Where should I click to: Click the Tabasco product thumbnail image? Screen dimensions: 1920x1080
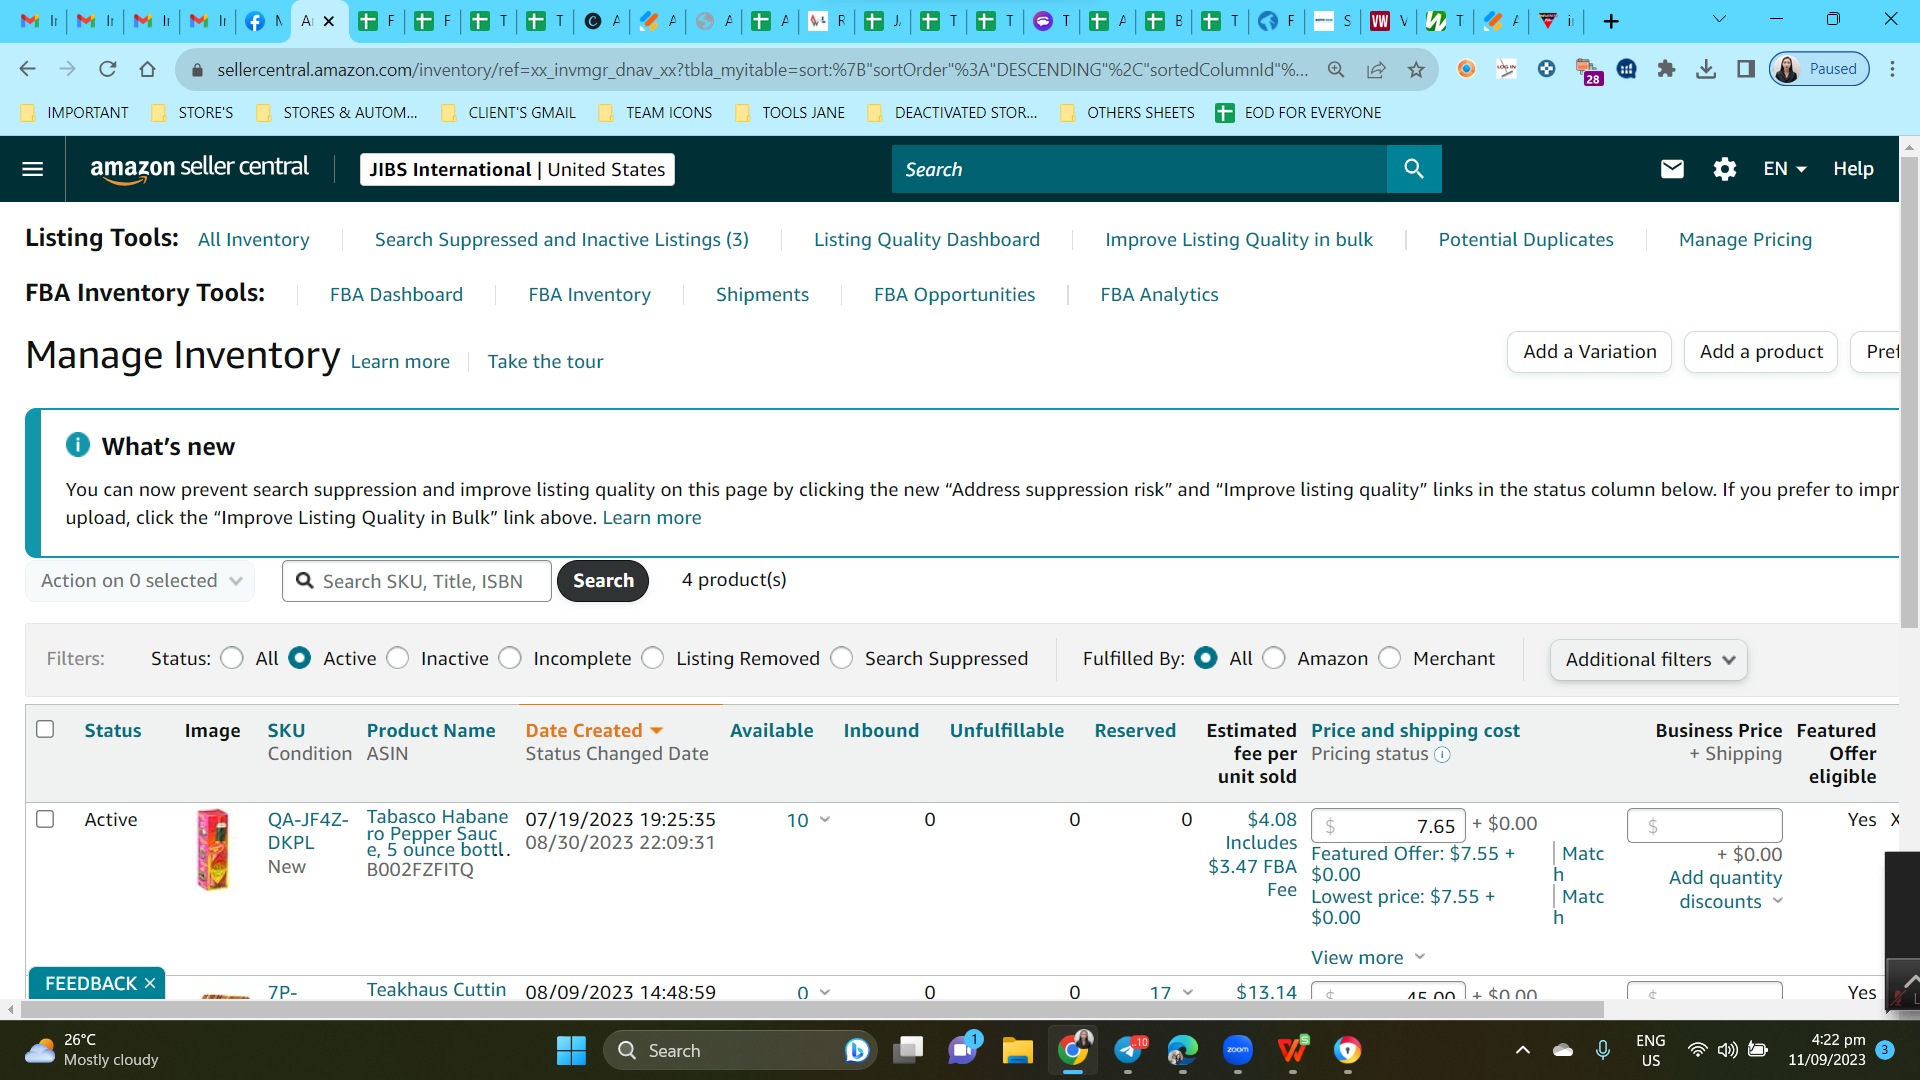tap(213, 849)
